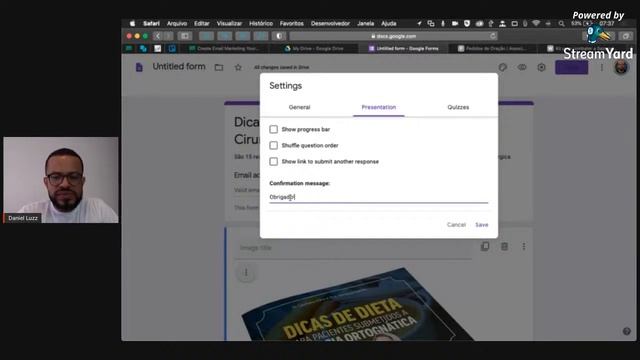Image resolution: width=640 pixels, height=360 pixels.
Task: Check Show link to submit another response
Action: 273,162
